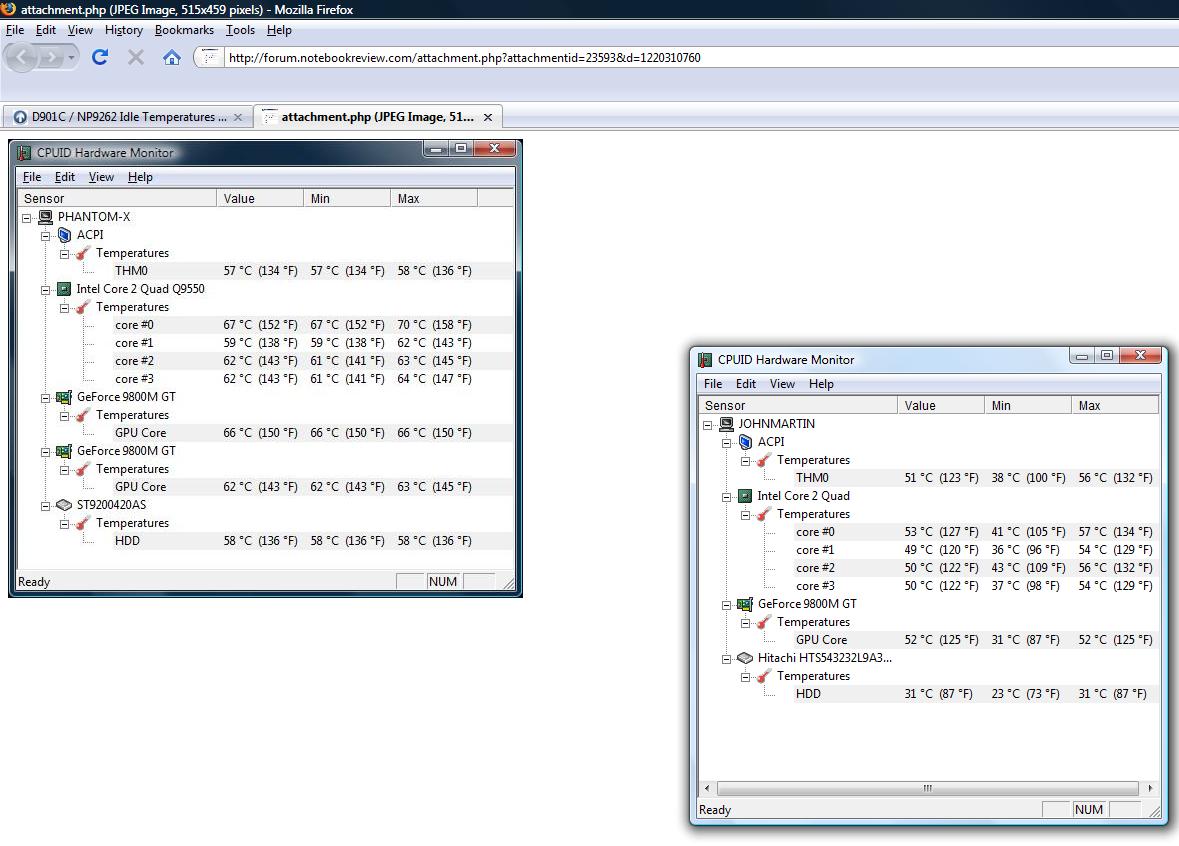This screenshot has height=846, width=1179.
Task: Click the ST9200420AS hard drive icon
Action: [65, 505]
